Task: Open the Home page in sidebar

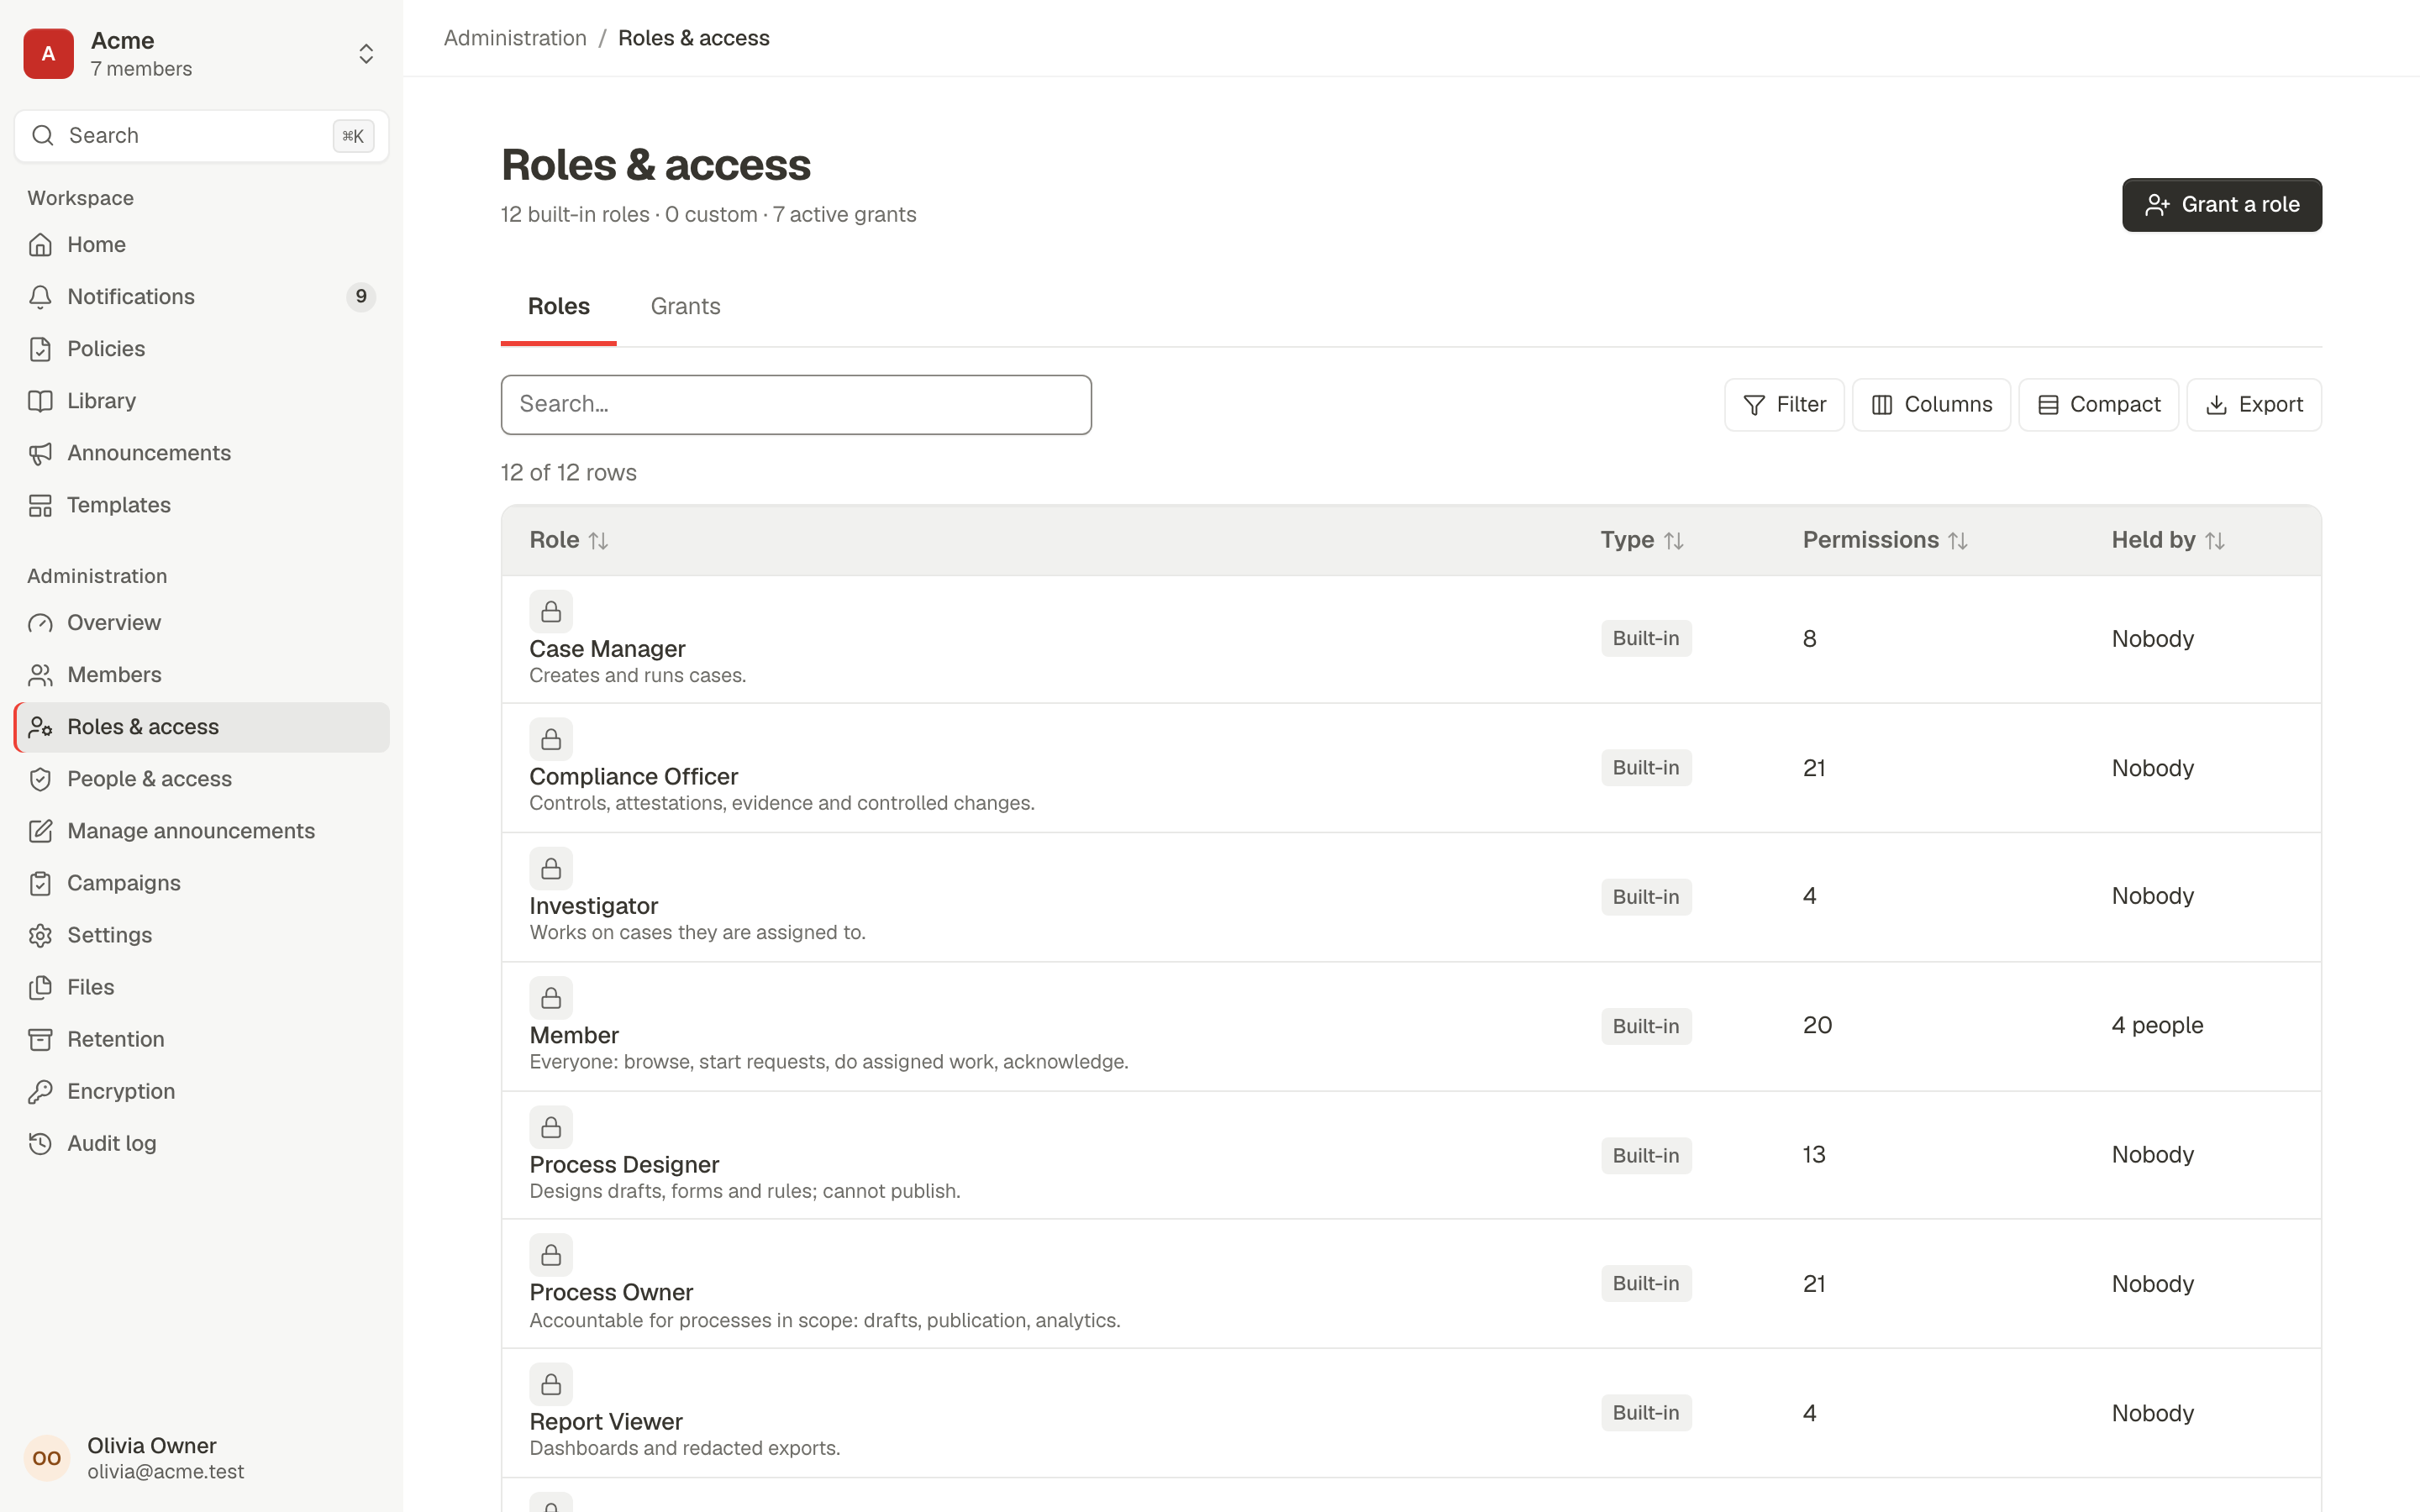Action: 201,245
